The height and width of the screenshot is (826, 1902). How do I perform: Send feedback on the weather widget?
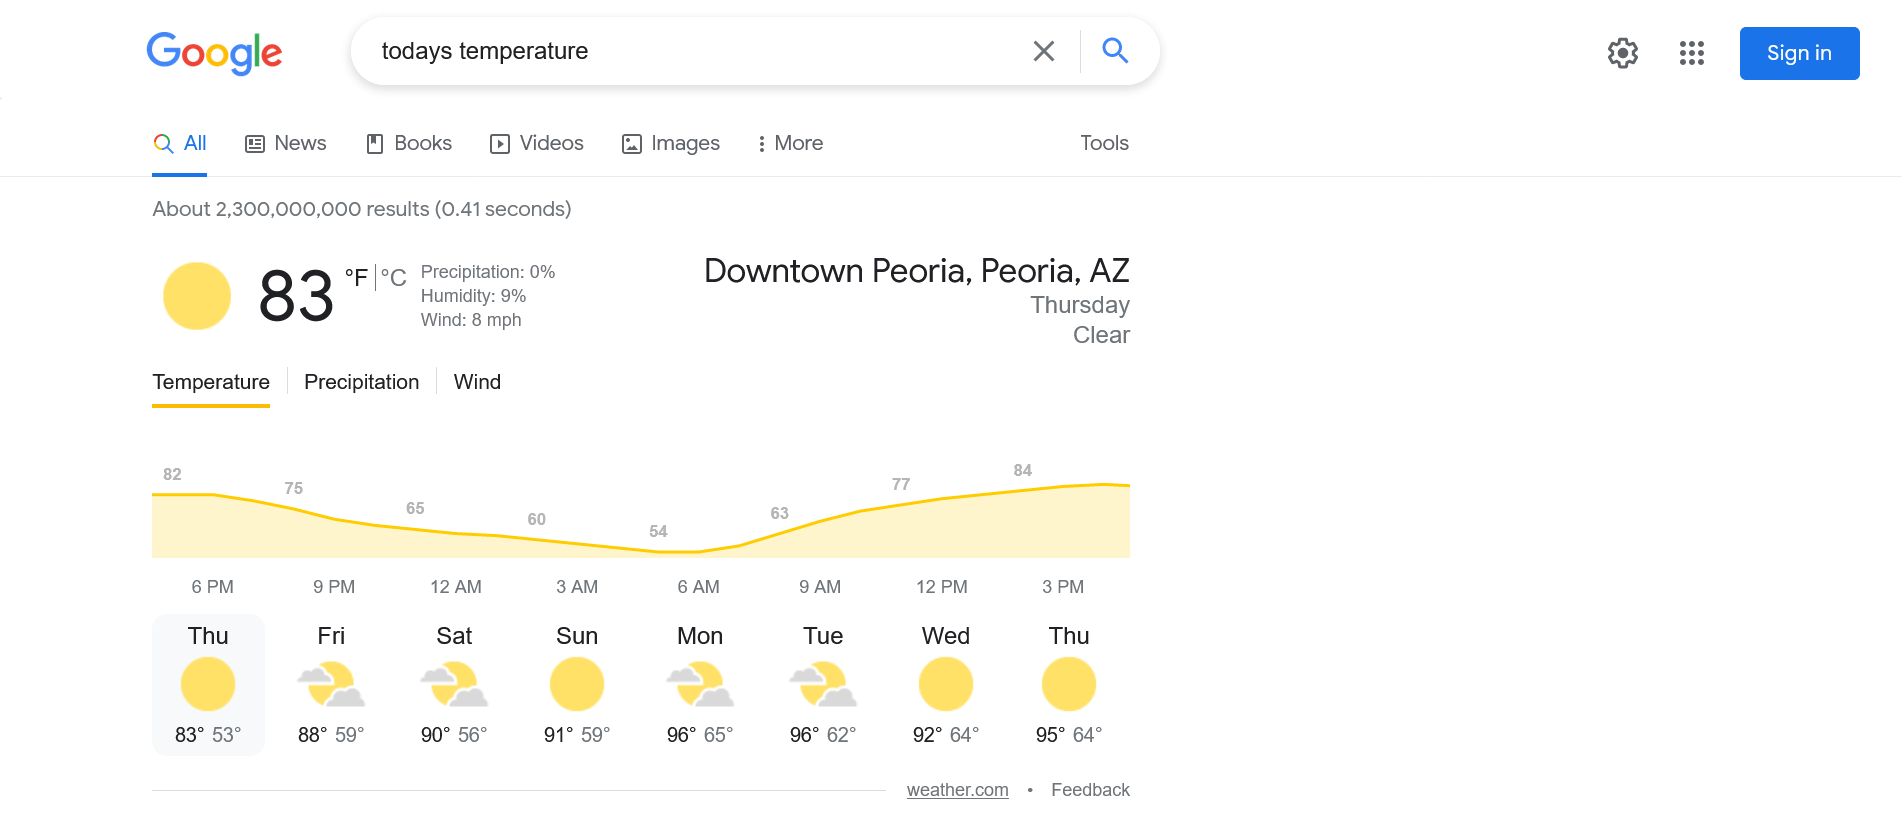click(x=1090, y=789)
